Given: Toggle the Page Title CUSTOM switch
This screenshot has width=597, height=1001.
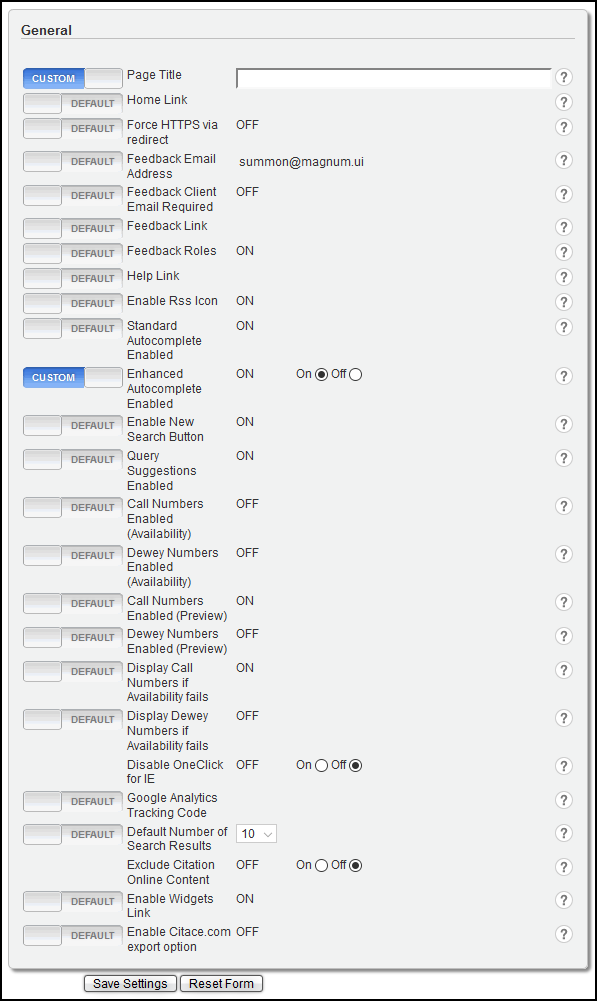Looking at the screenshot, I should pyautogui.click(x=73, y=79).
